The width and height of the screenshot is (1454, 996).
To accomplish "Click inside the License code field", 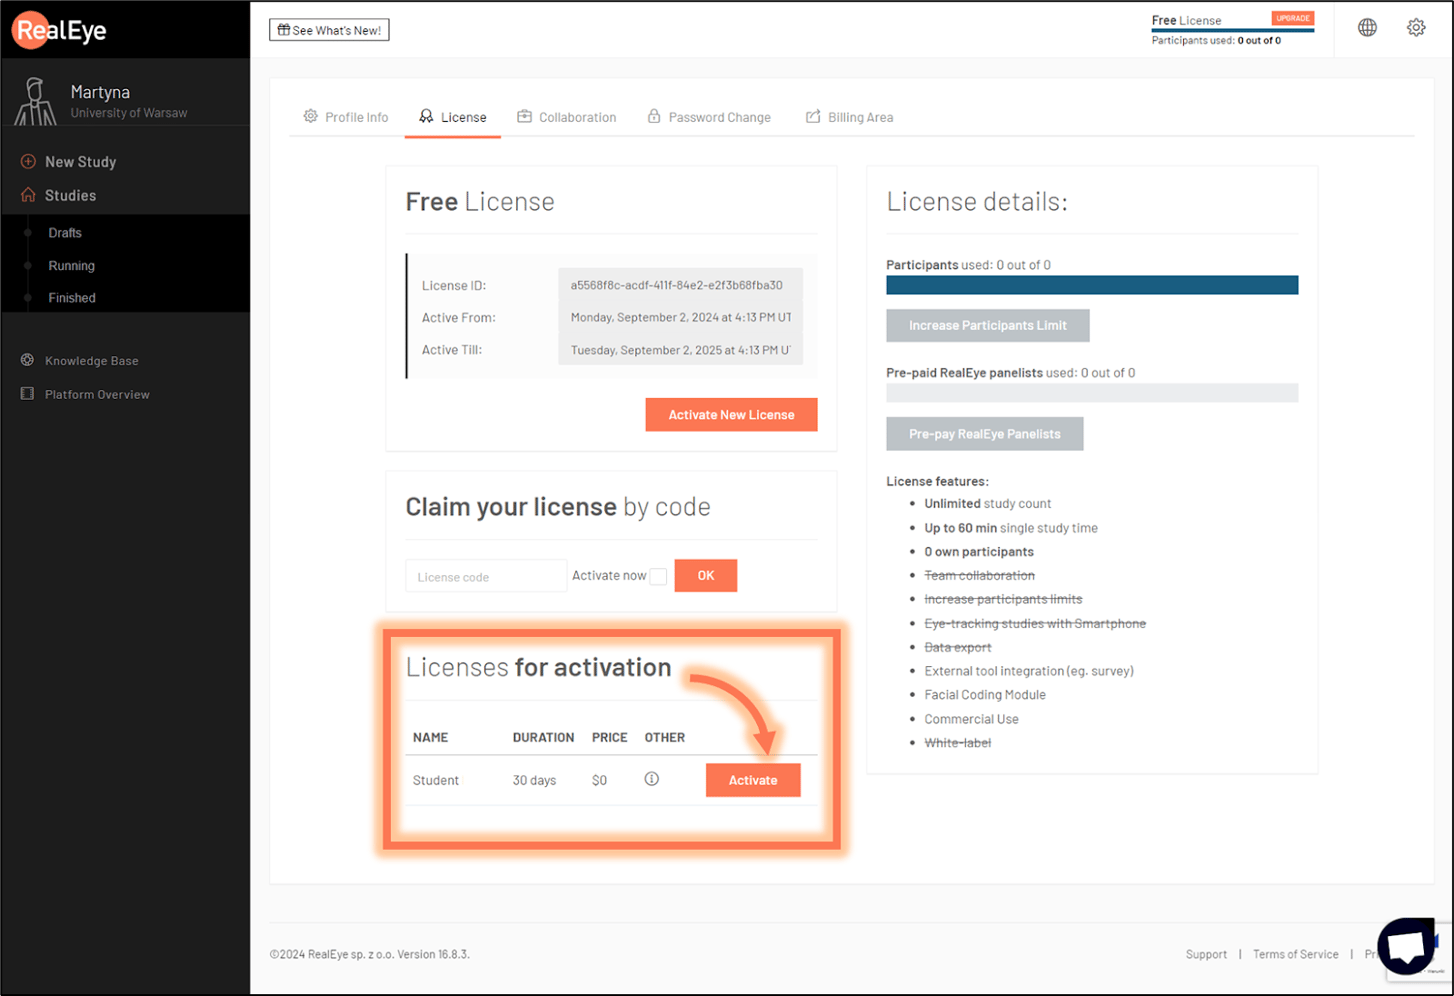I will point(485,575).
